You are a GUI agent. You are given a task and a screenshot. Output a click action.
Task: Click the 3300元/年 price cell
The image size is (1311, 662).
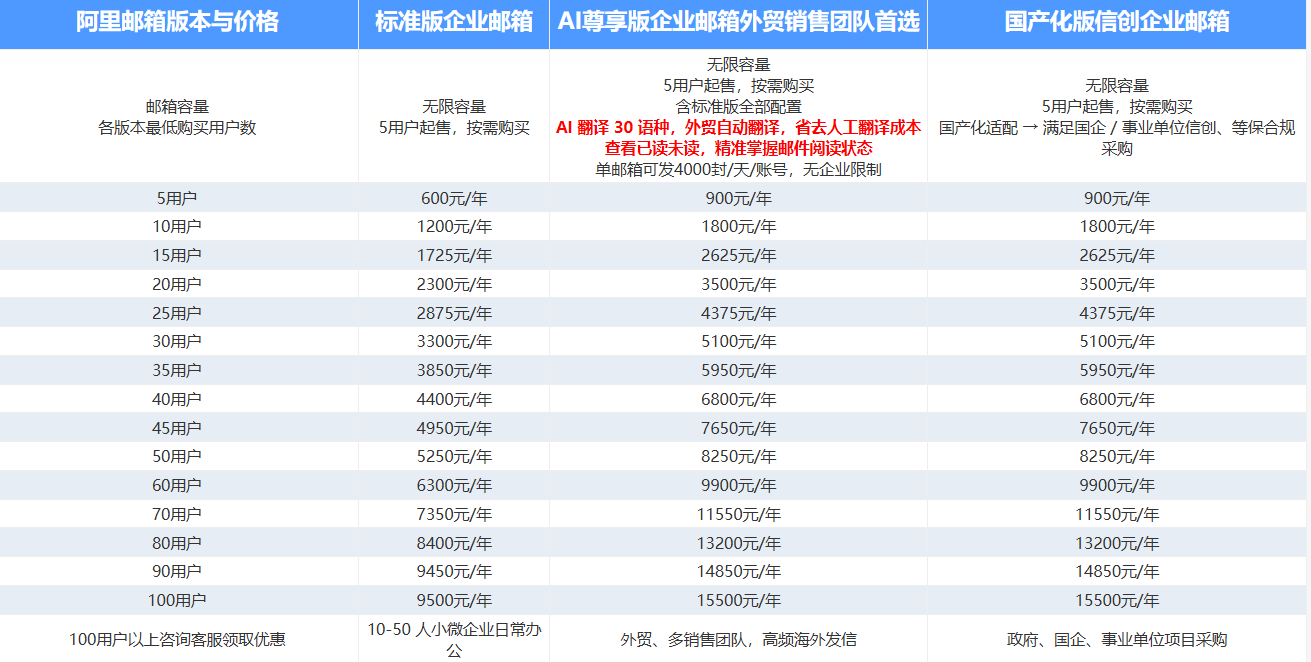(454, 342)
